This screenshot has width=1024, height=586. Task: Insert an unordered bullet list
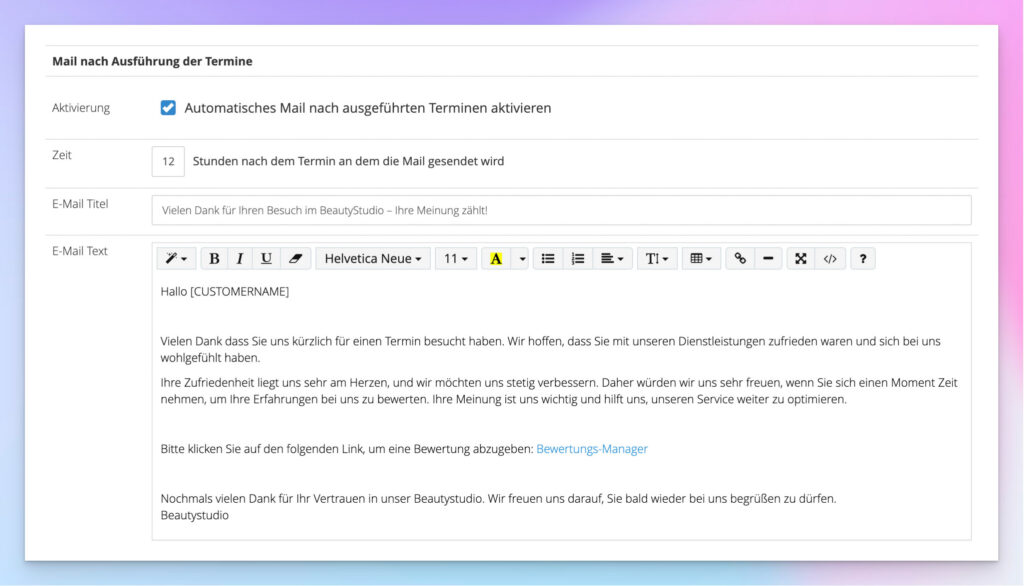pyautogui.click(x=548, y=258)
